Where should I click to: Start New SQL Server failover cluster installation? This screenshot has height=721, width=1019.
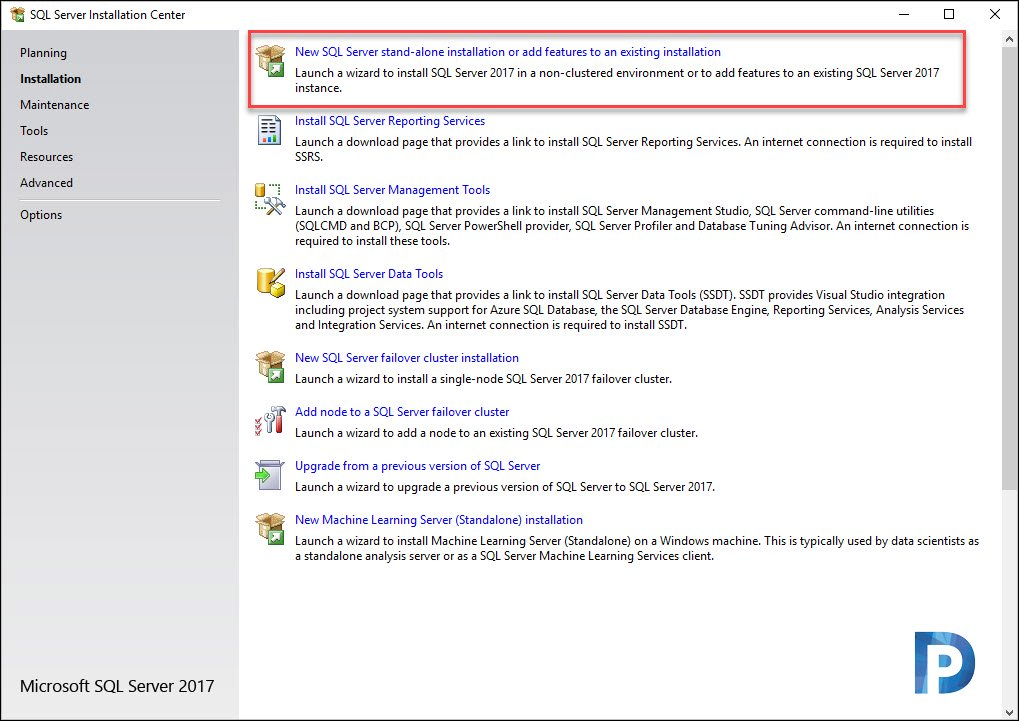click(407, 358)
